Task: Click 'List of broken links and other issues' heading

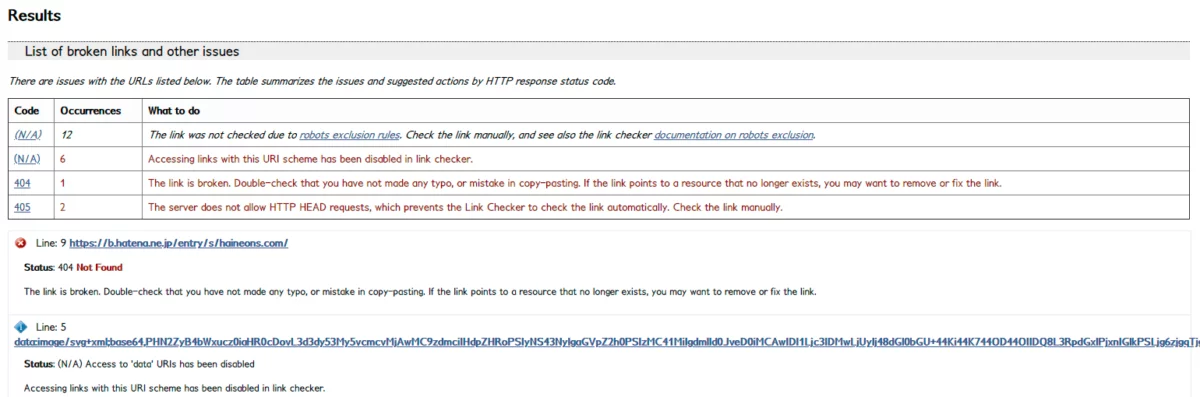Action: (x=131, y=51)
